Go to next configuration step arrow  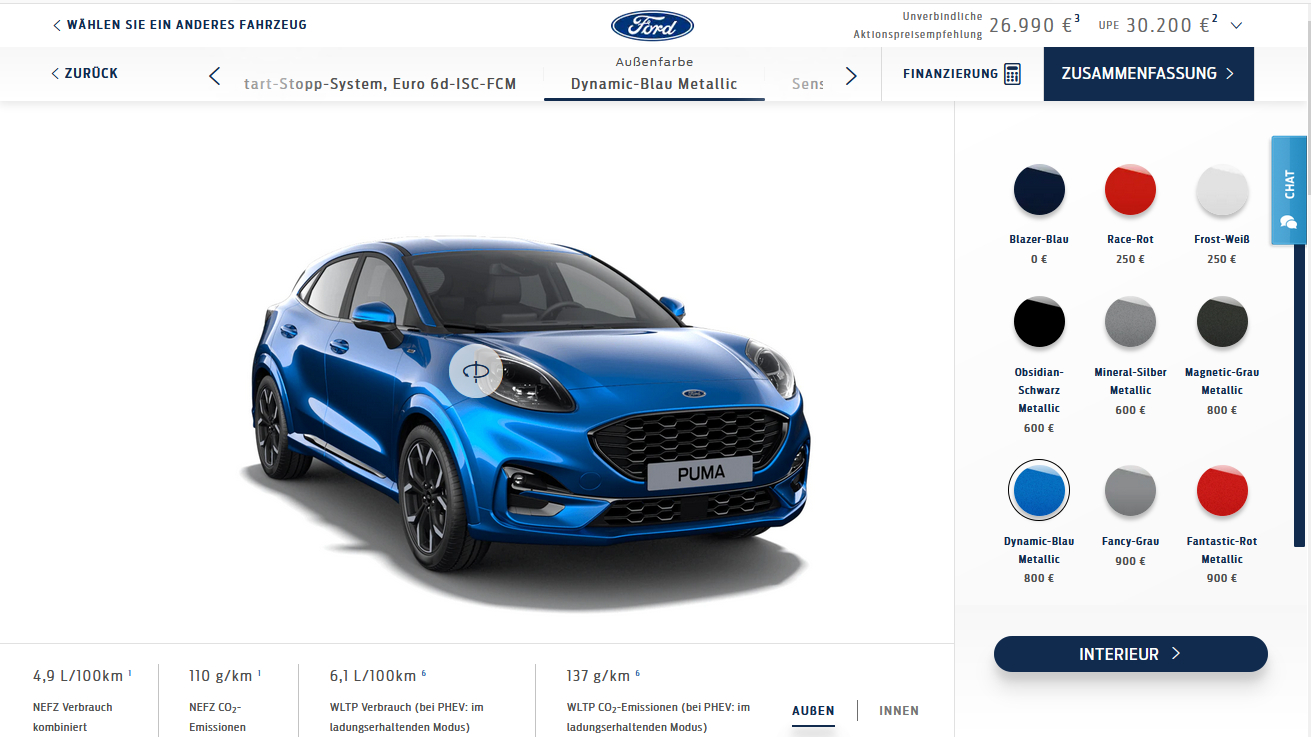pos(851,75)
